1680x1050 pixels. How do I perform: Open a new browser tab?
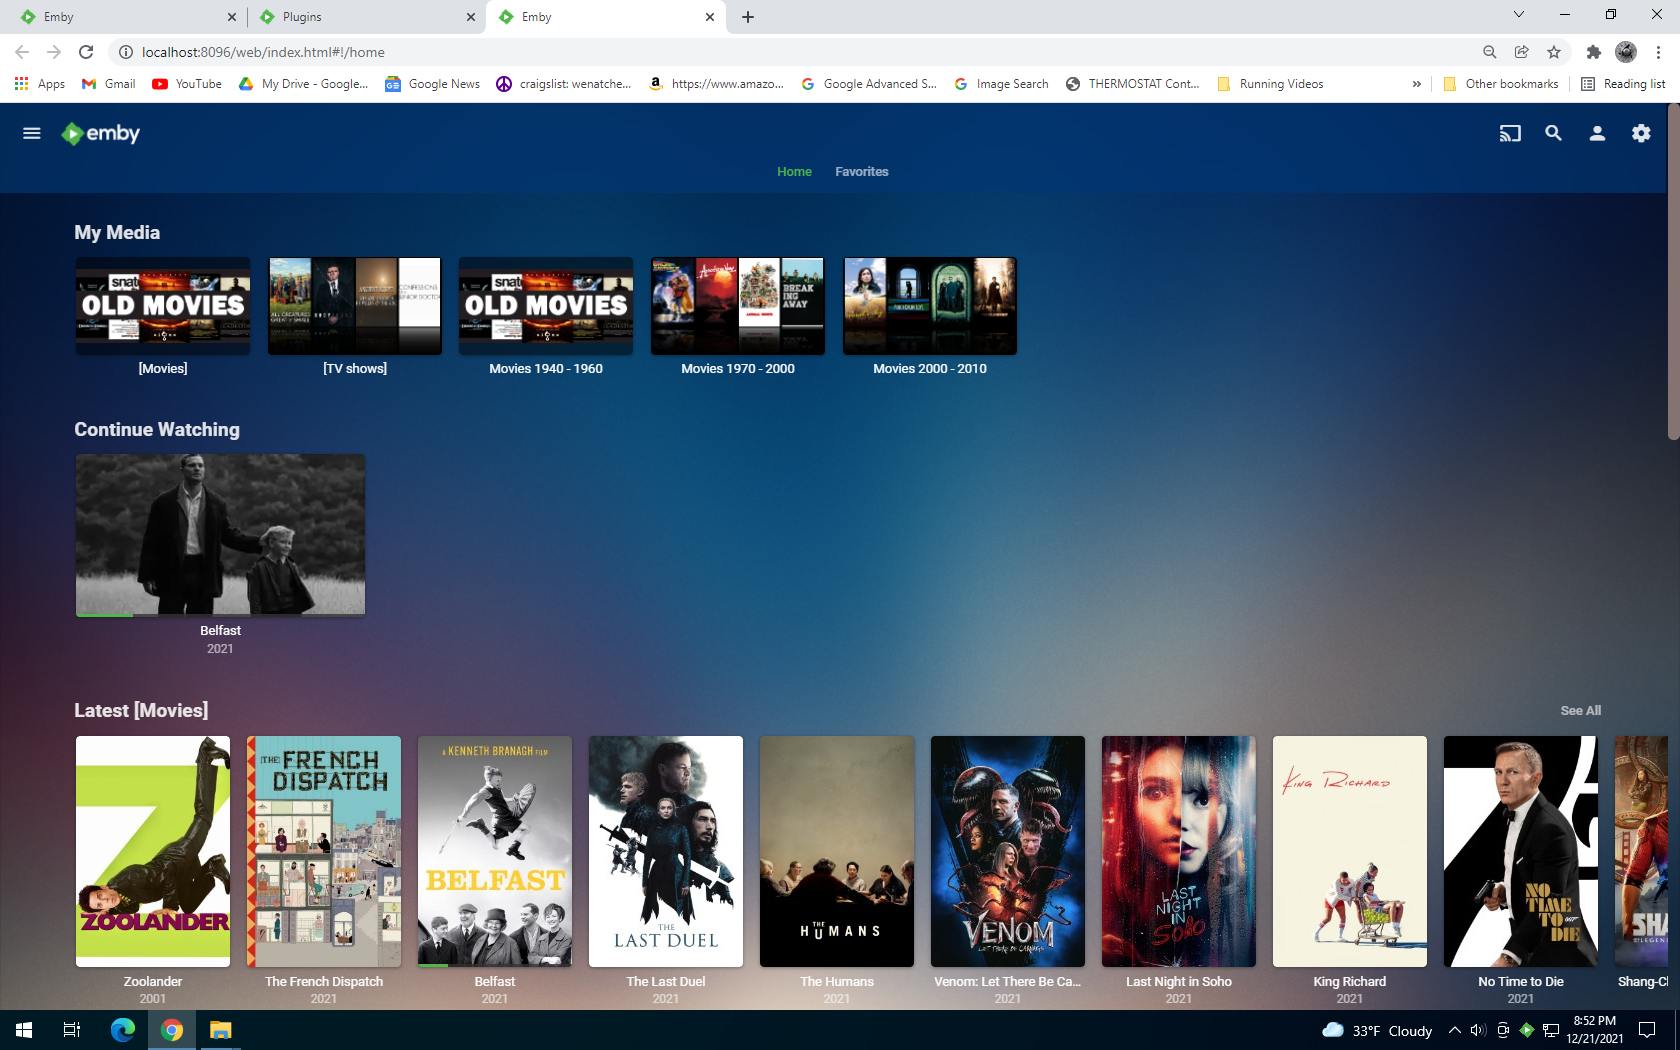tap(748, 17)
